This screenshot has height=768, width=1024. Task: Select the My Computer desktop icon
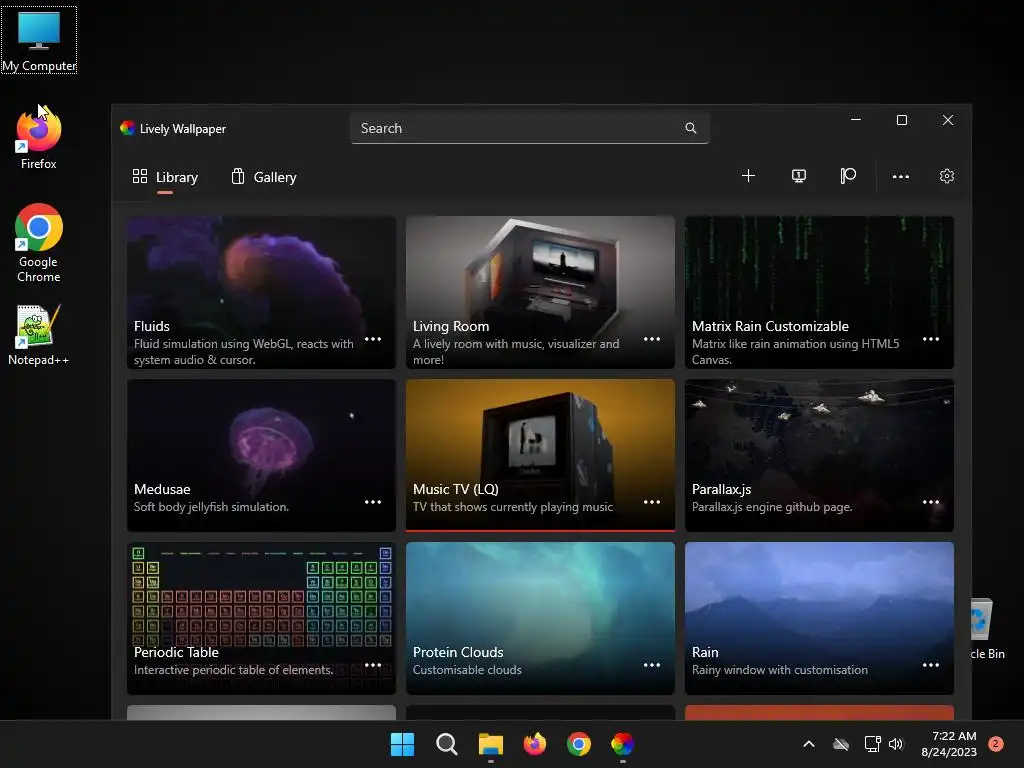click(39, 40)
